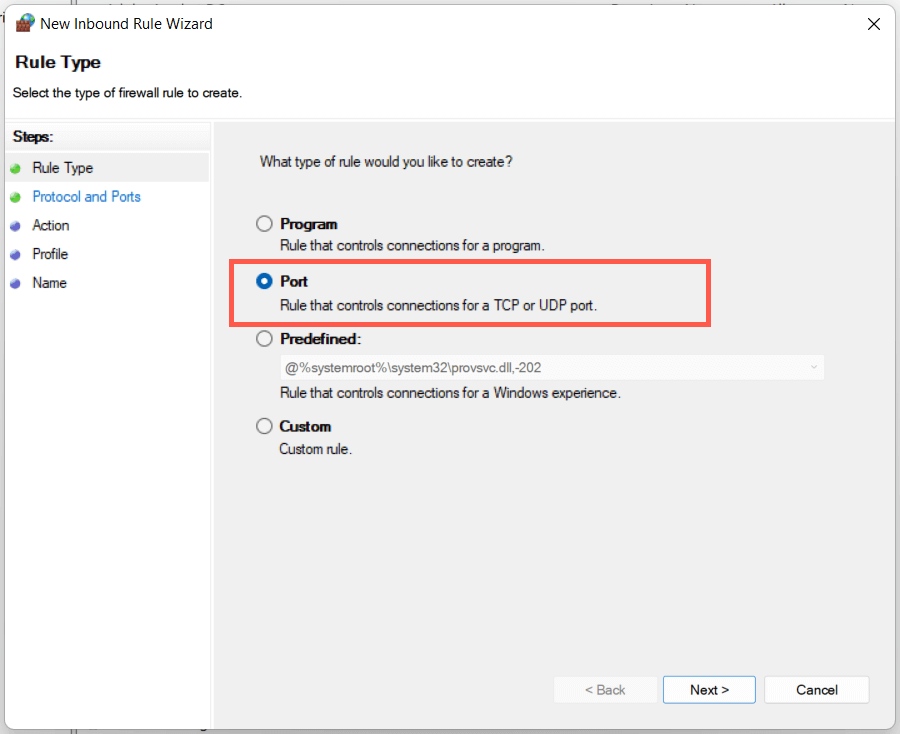Click the firewall wizard icon in title bar
Viewport: 900px width, 734px height.
25,23
